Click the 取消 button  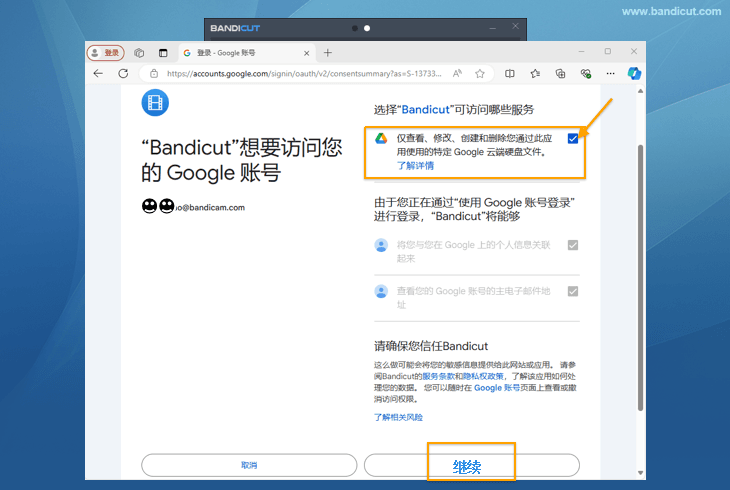249,465
